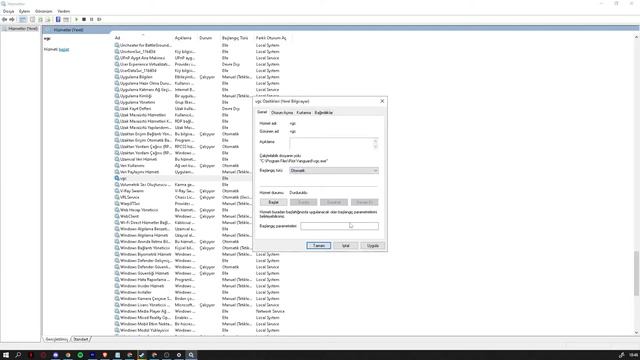
Task: Close the vgc properties dialog
Action: [x=382, y=101]
